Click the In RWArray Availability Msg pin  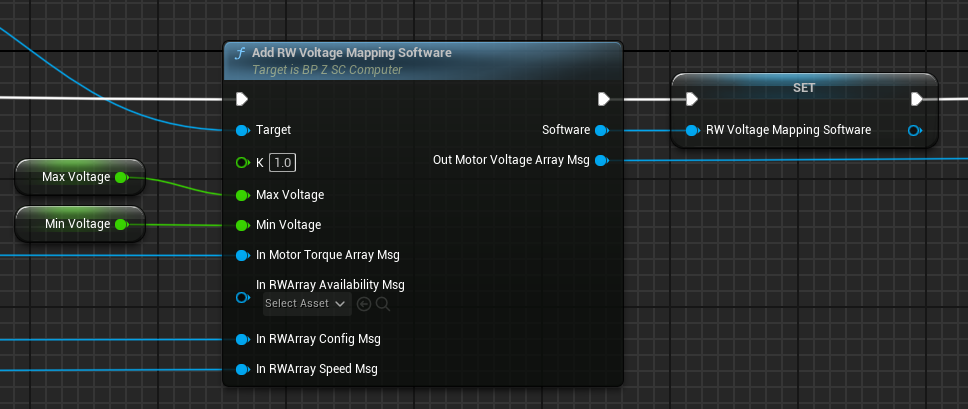(241, 297)
